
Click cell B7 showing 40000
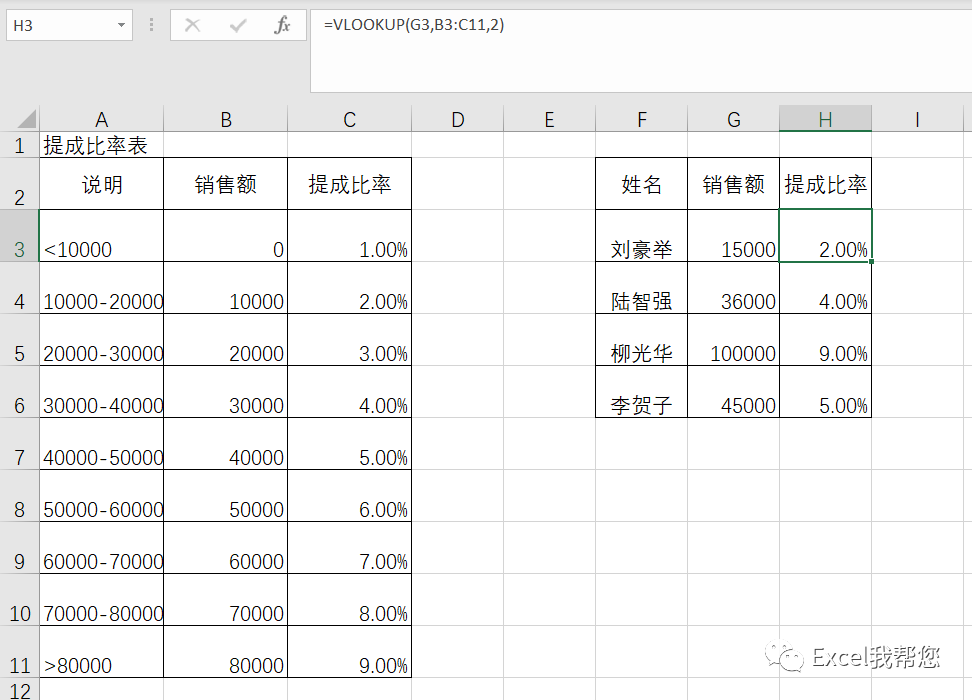(x=226, y=445)
